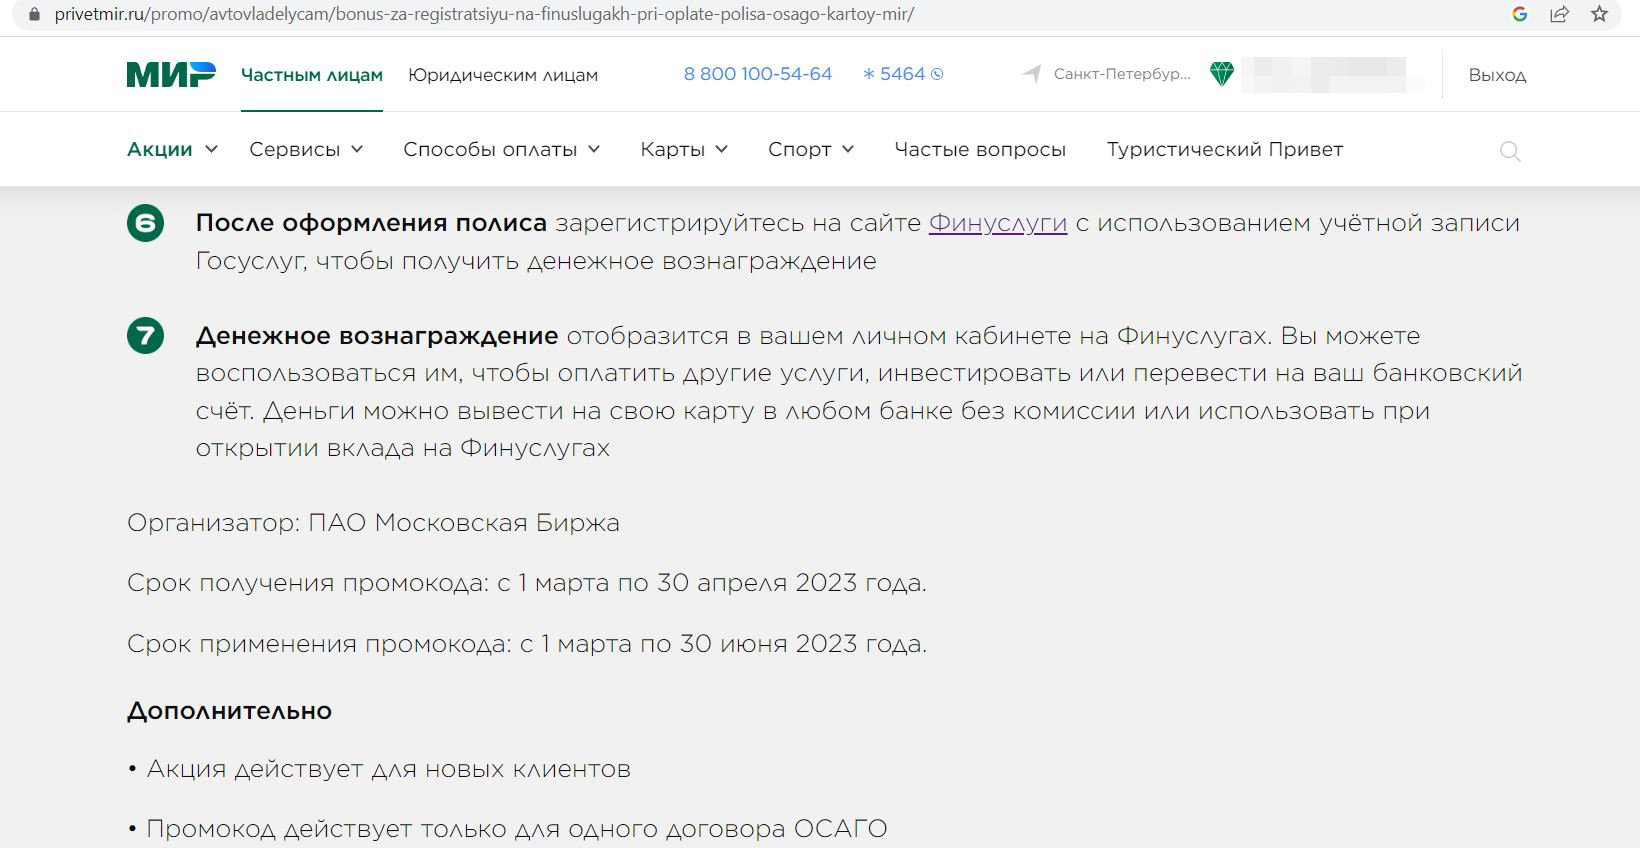Open the site search magnifier
Viewport: 1640px width, 848px height.
coord(1510,151)
